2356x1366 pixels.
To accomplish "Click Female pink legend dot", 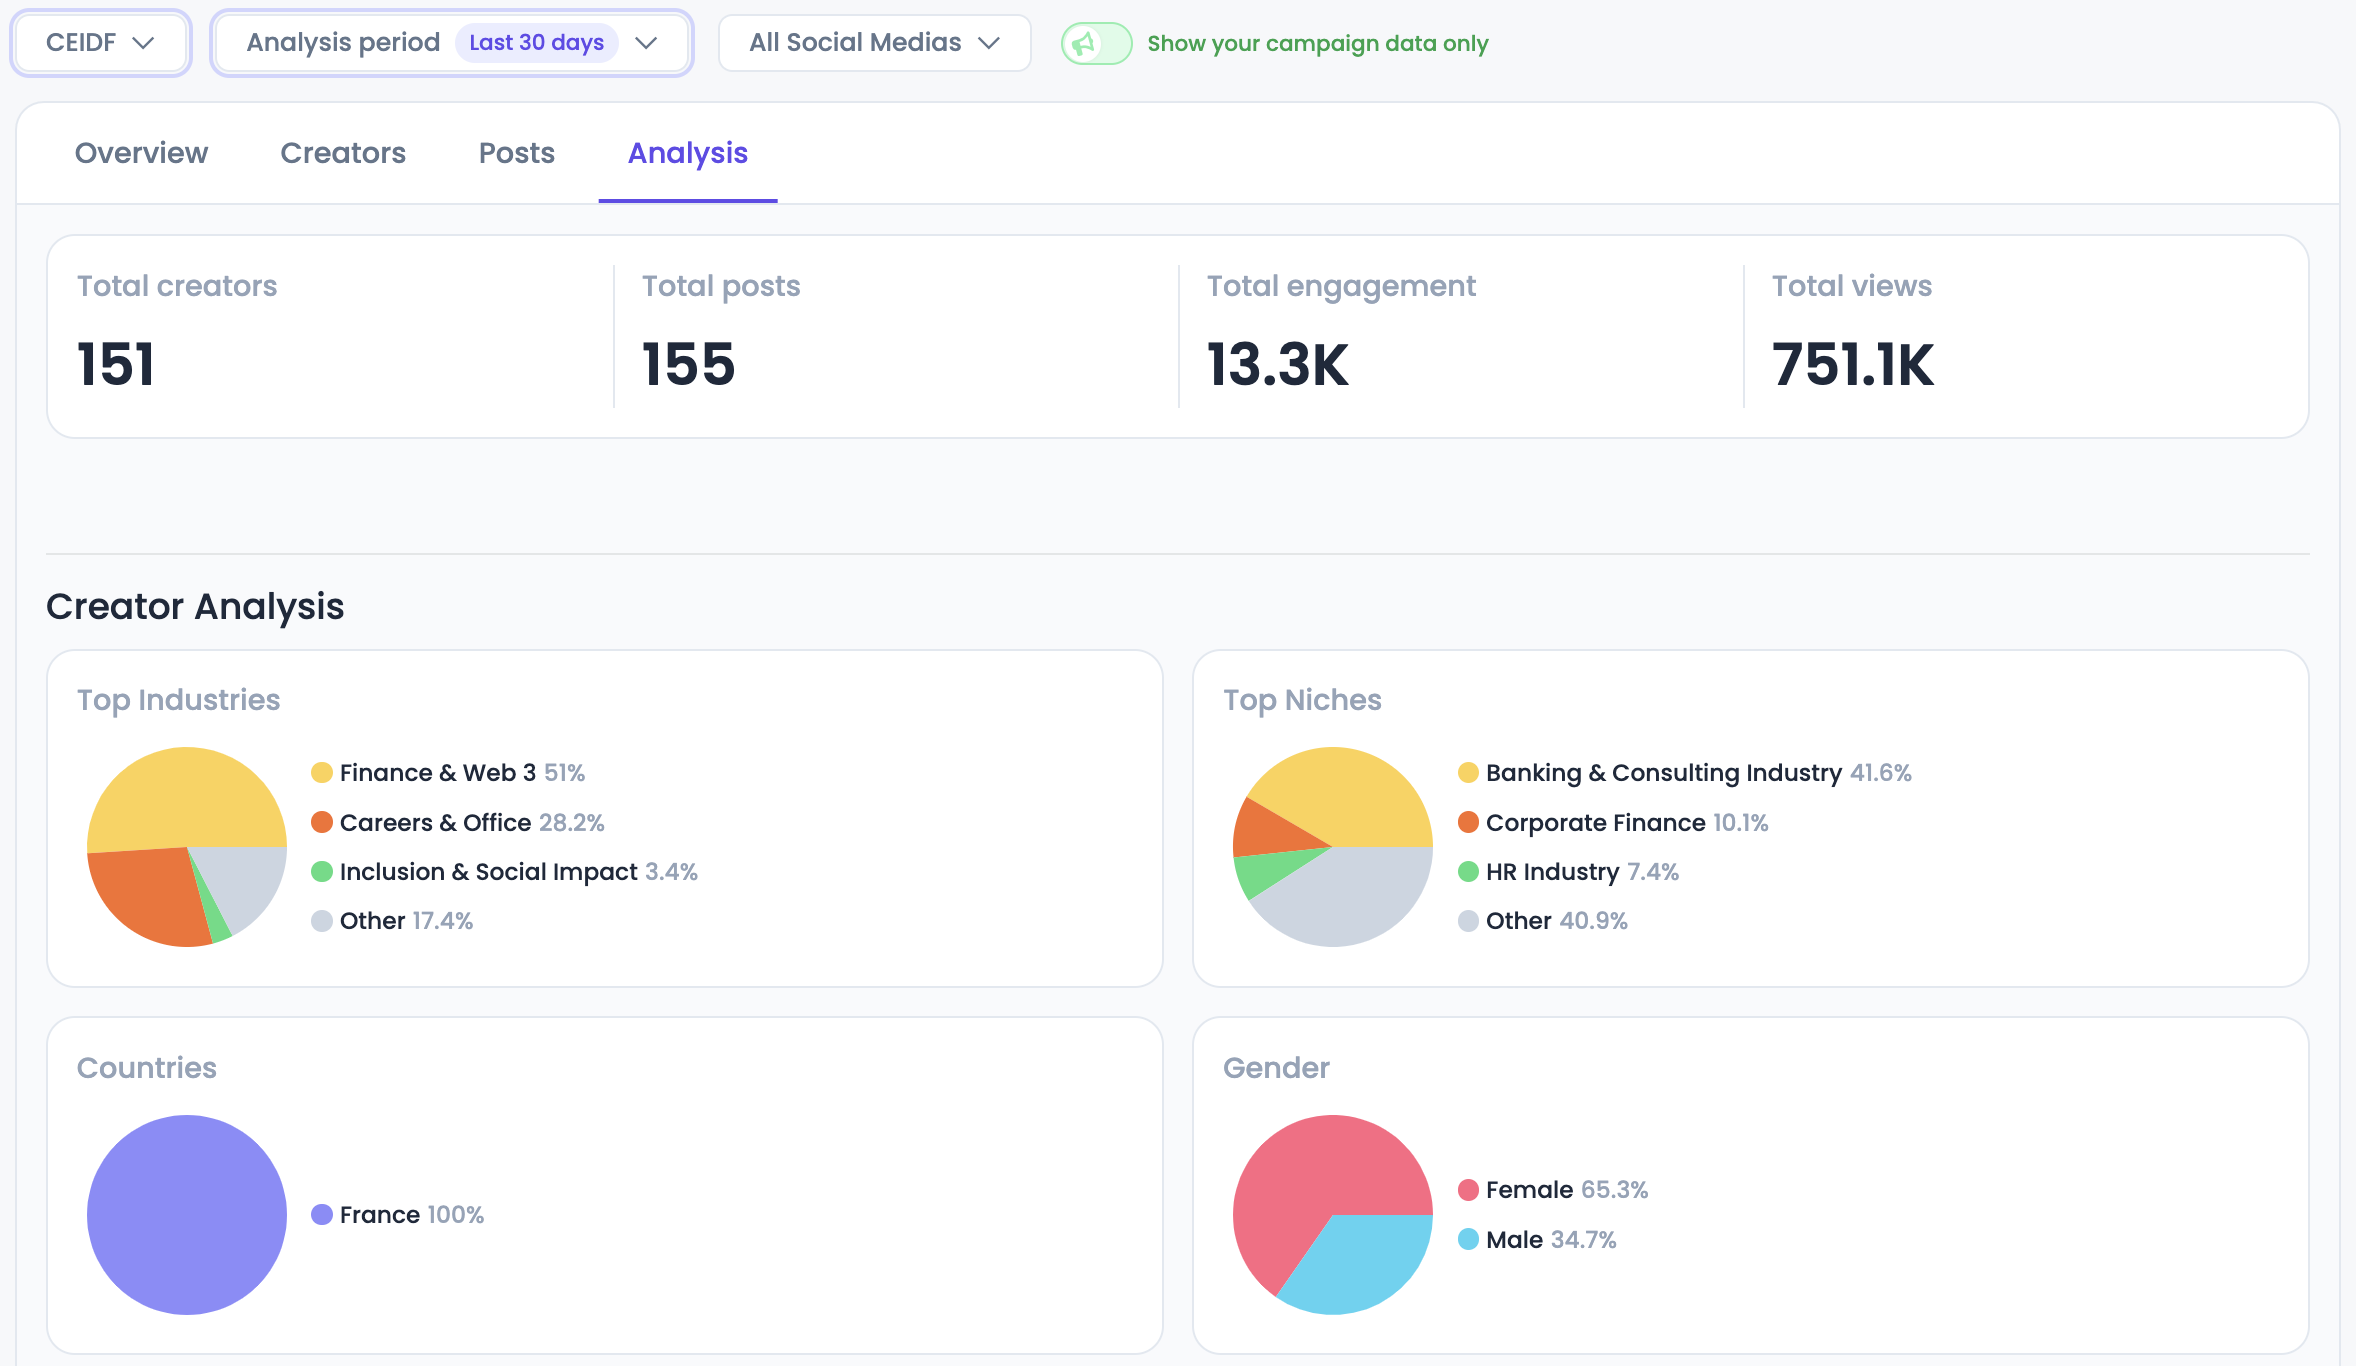I will (1468, 1190).
